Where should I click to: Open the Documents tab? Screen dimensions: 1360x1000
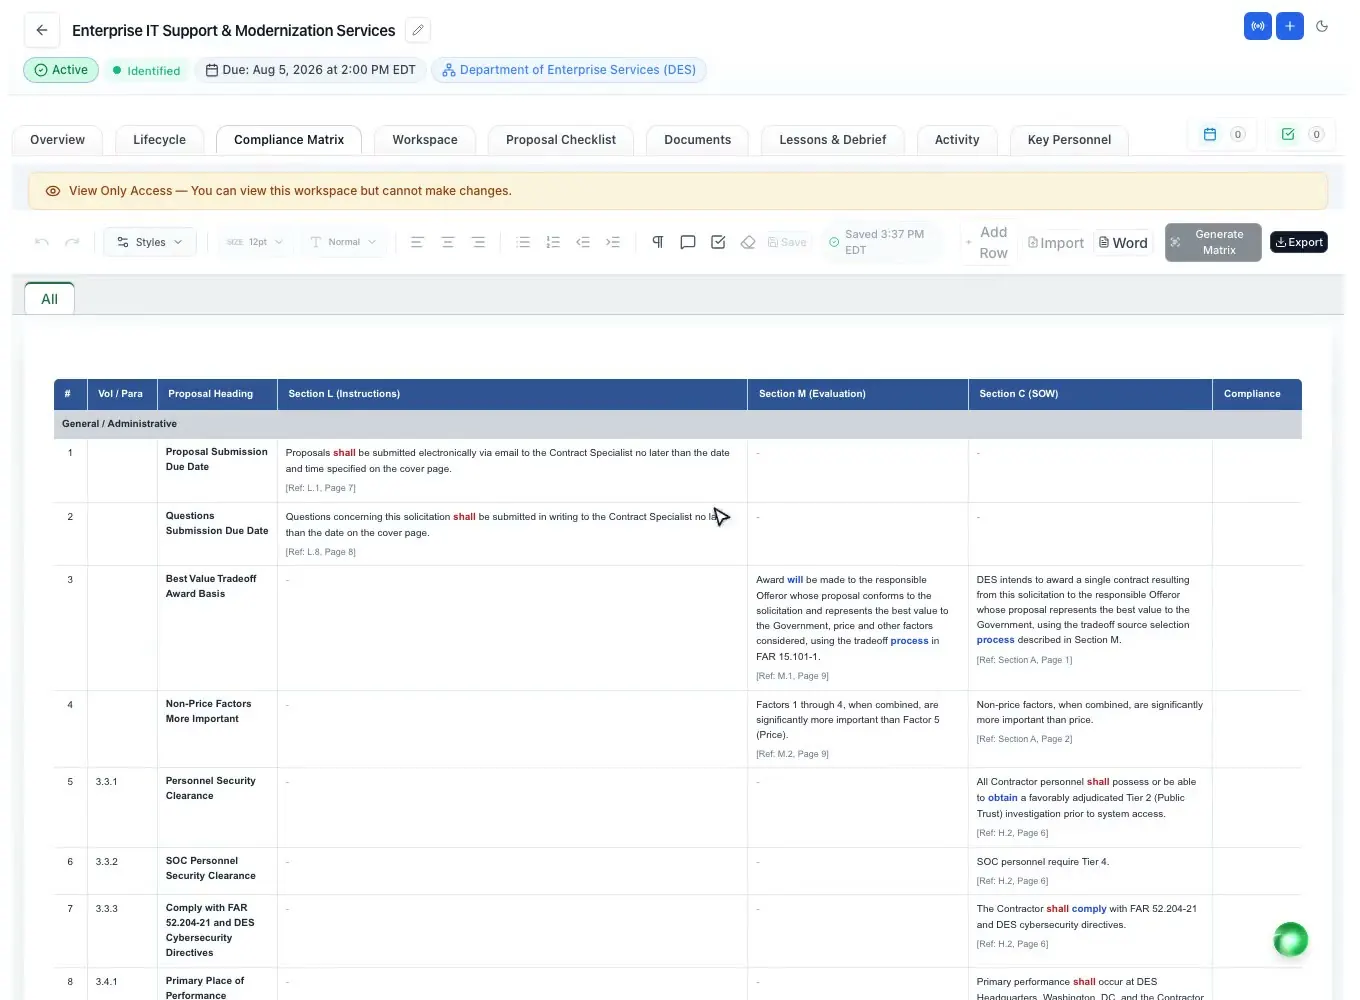coord(698,140)
